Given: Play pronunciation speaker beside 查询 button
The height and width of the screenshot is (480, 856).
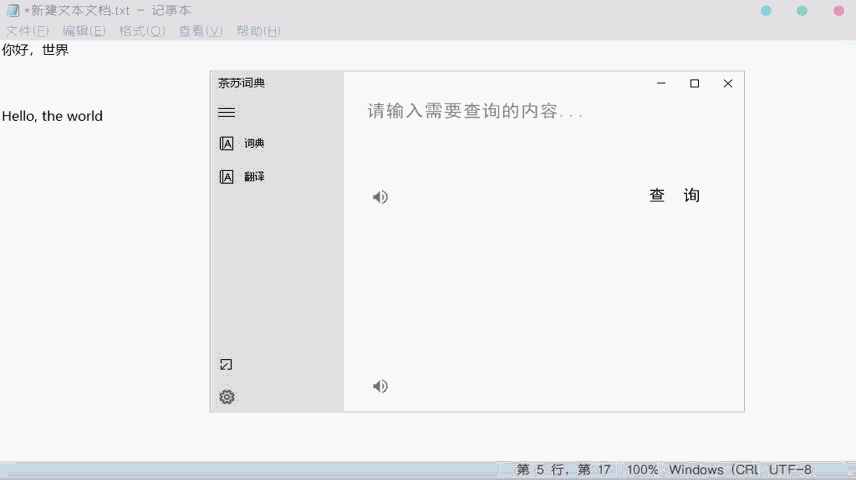Looking at the screenshot, I should click(x=380, y=197).
